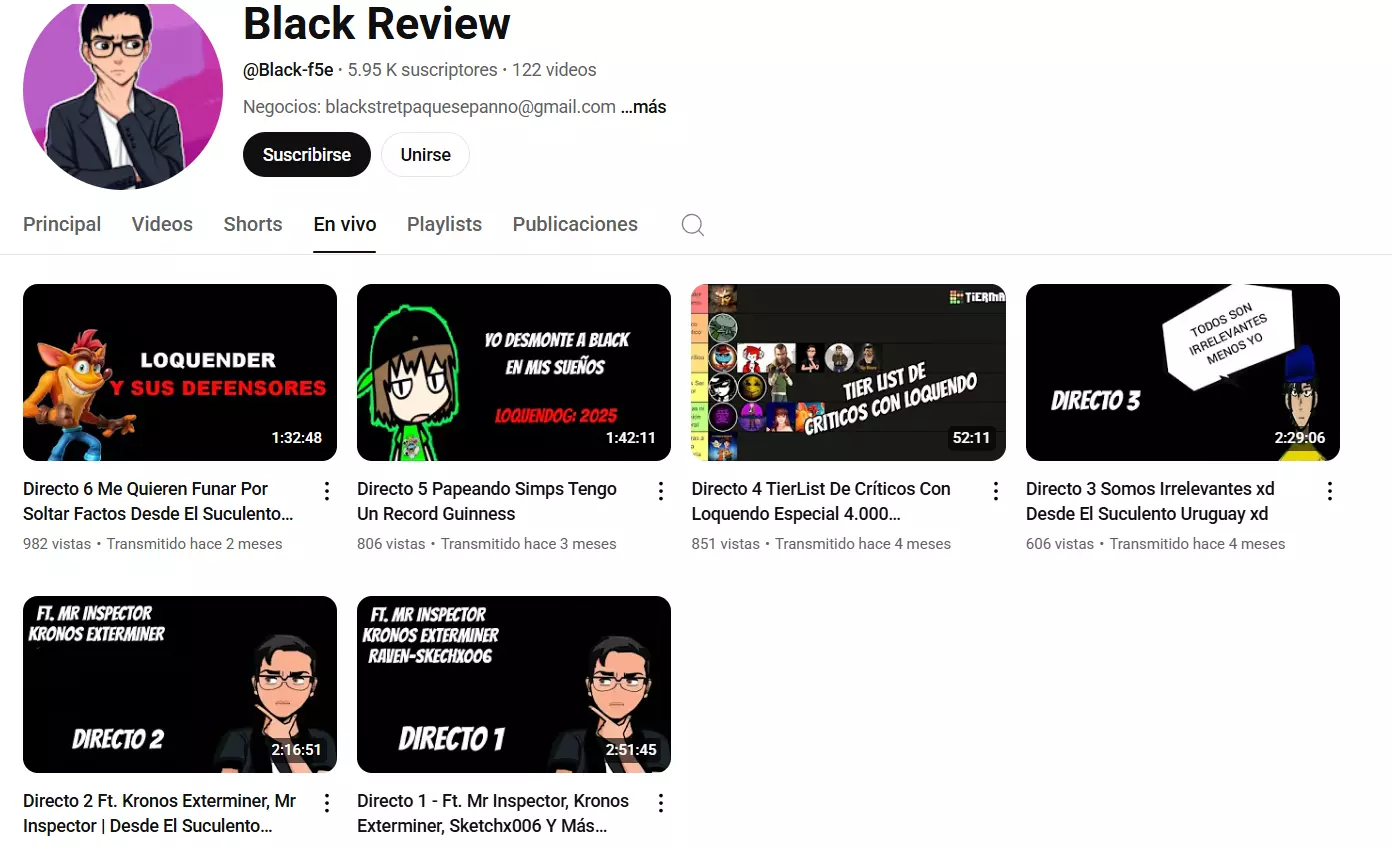Expand channel description with ...más
The width and height of the screenshot is (1392, 847).
tap(643, 107)
